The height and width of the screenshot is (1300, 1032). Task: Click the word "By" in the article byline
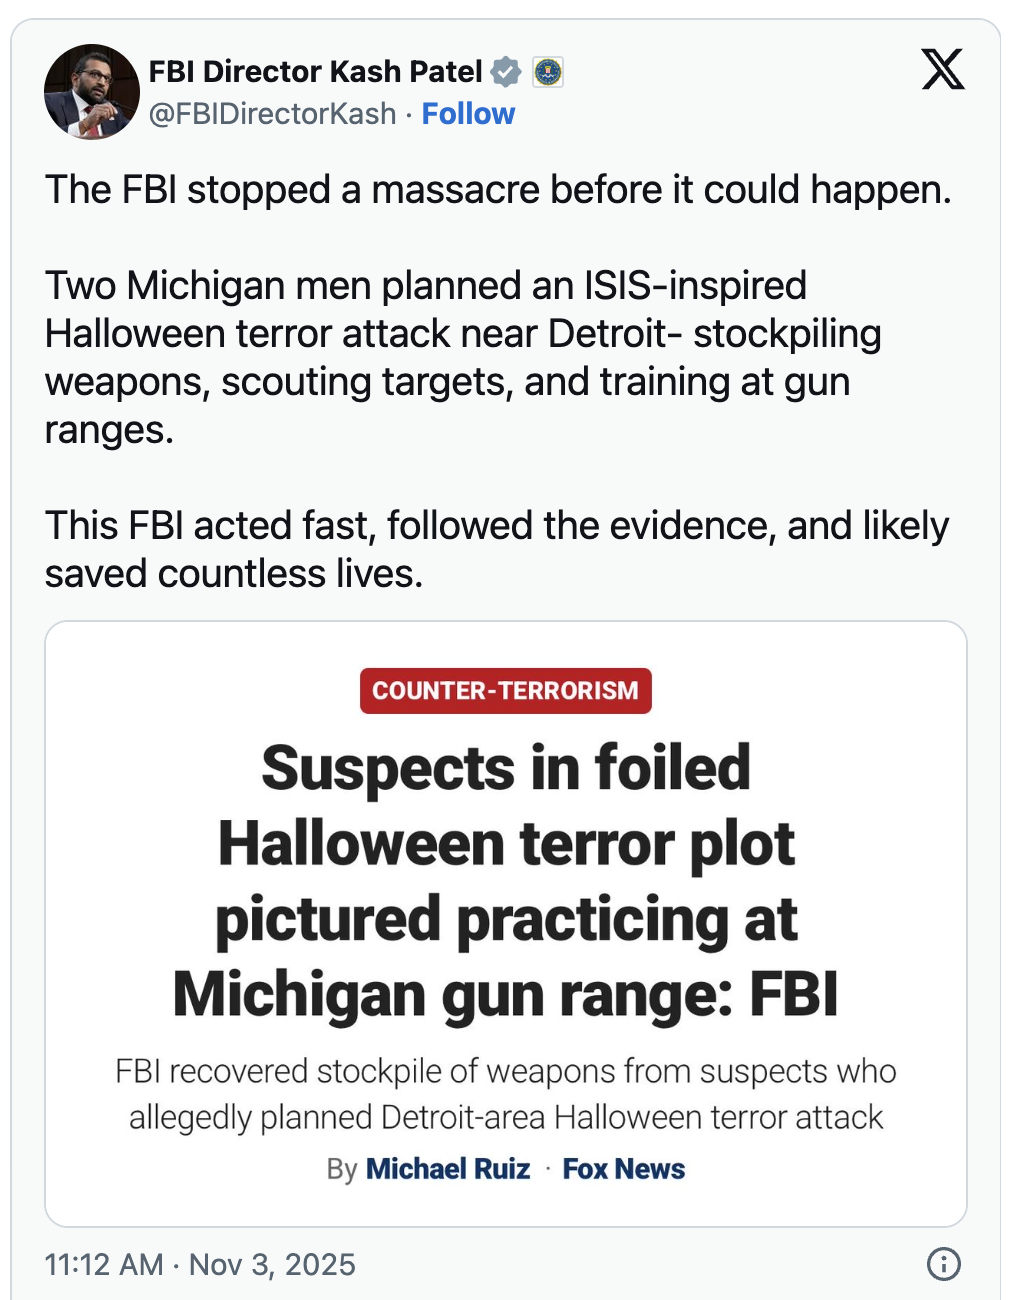coord(341,1169)
